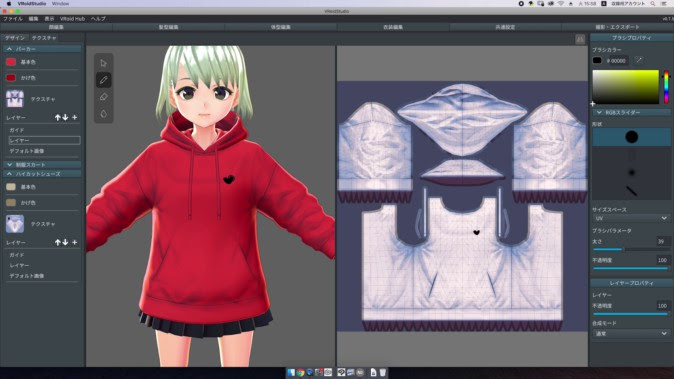This screenshot has height=379, width=674.
Task: Open ハイカットシューズ かげ色 tan swatch
Action: click(11, 202)
